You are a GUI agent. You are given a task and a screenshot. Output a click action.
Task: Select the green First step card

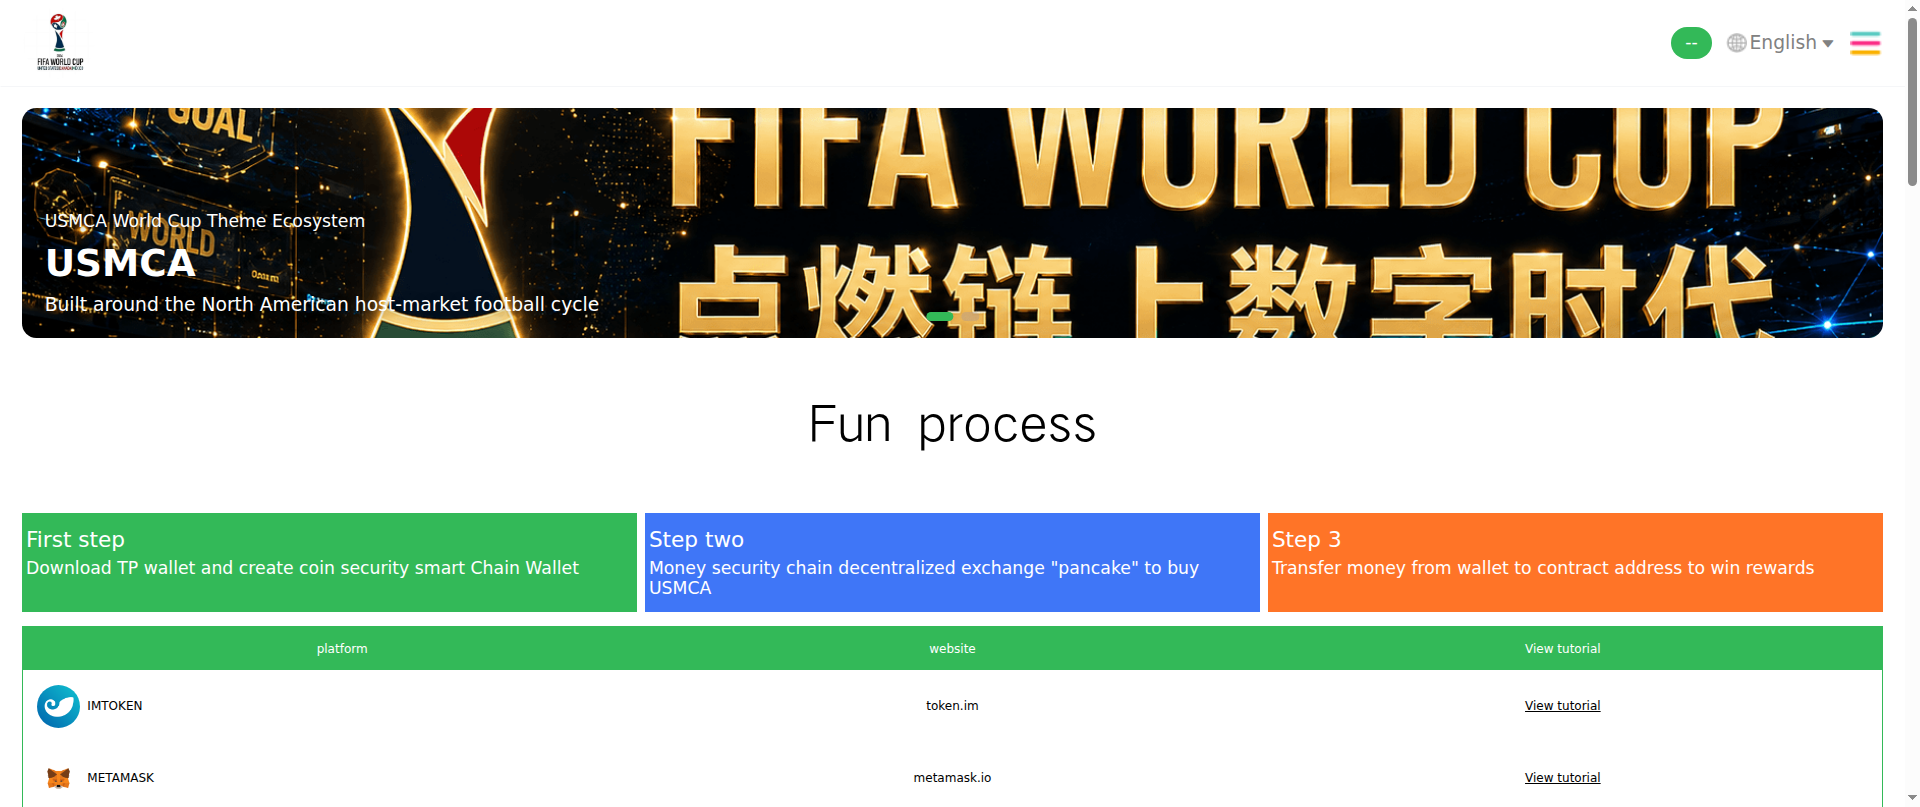click(329, 562)
